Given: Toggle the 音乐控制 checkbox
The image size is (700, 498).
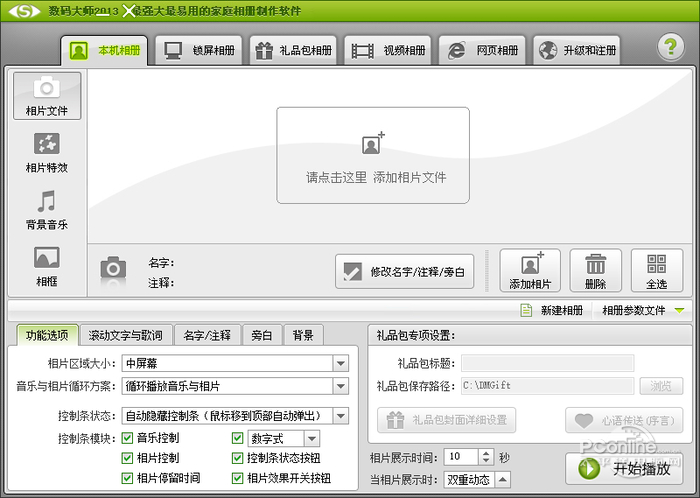Looking at the screenshot, I should coord(127,438).
